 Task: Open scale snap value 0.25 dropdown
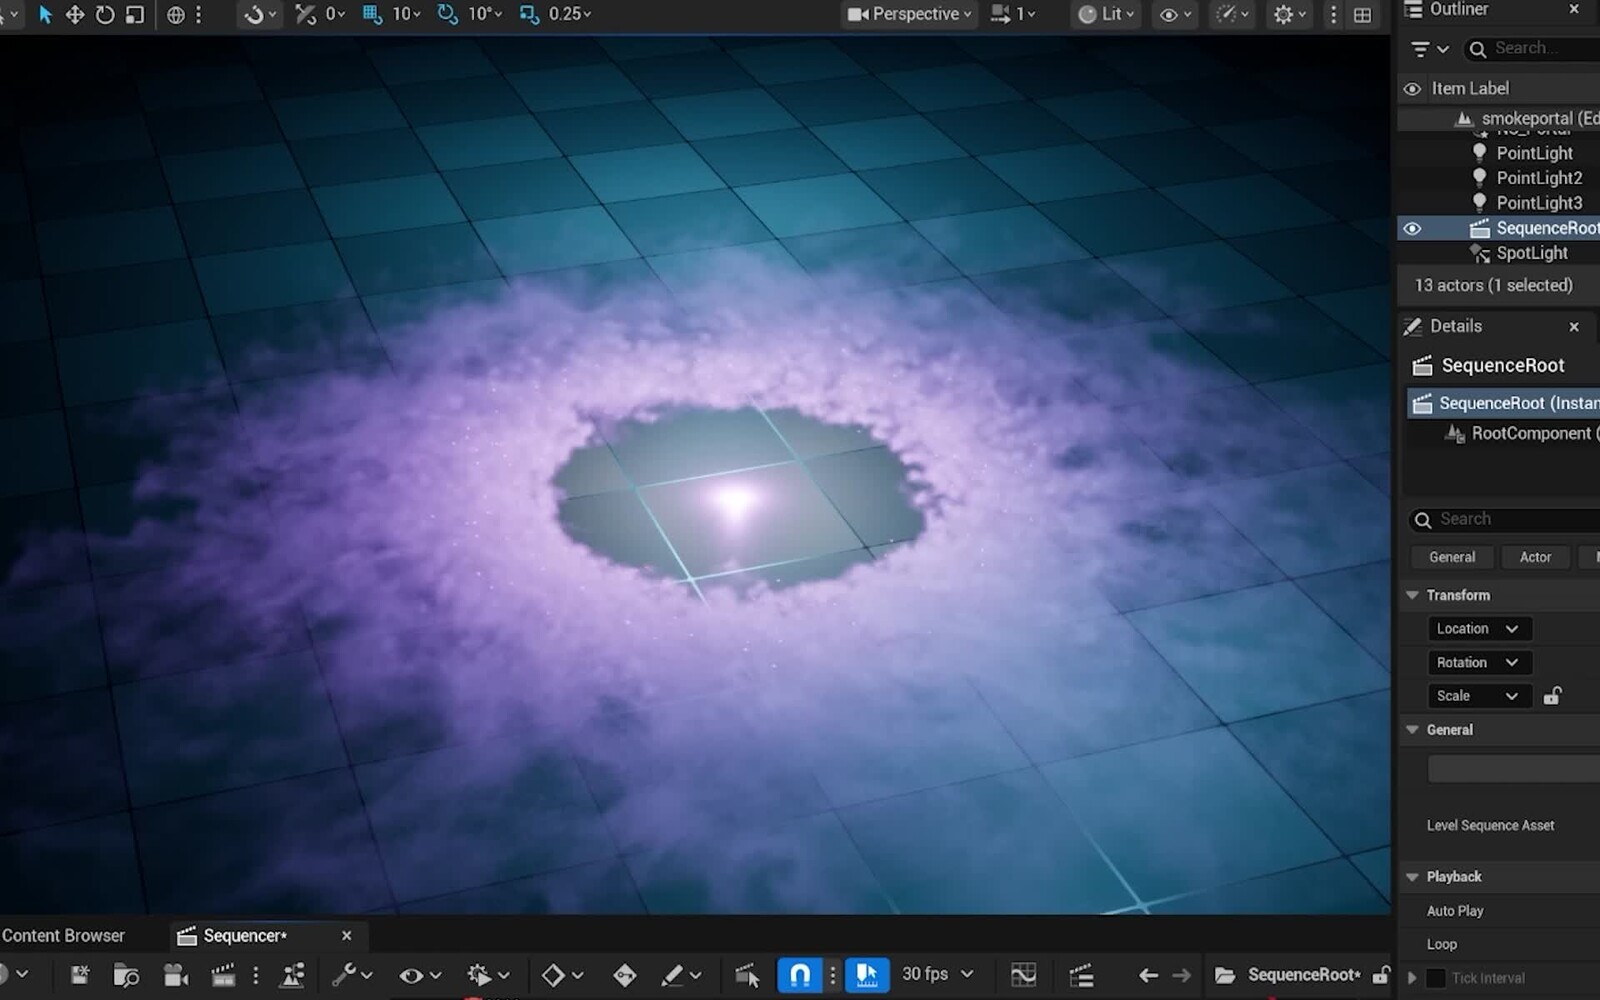pos(570,14)
